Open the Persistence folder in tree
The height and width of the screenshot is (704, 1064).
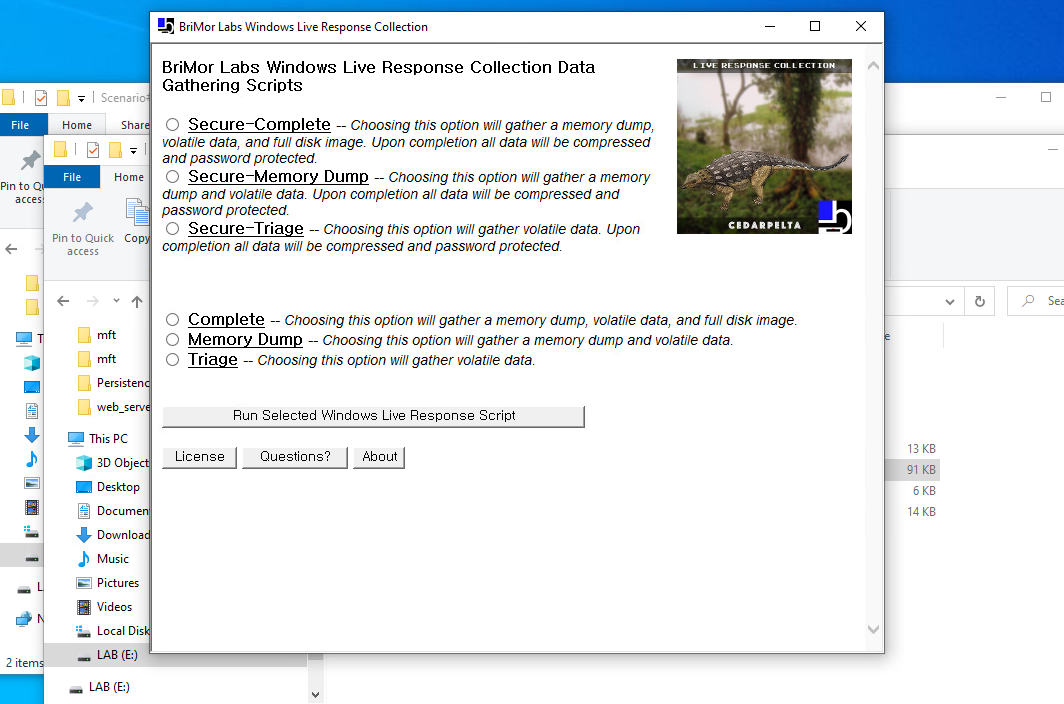(113, 383)
